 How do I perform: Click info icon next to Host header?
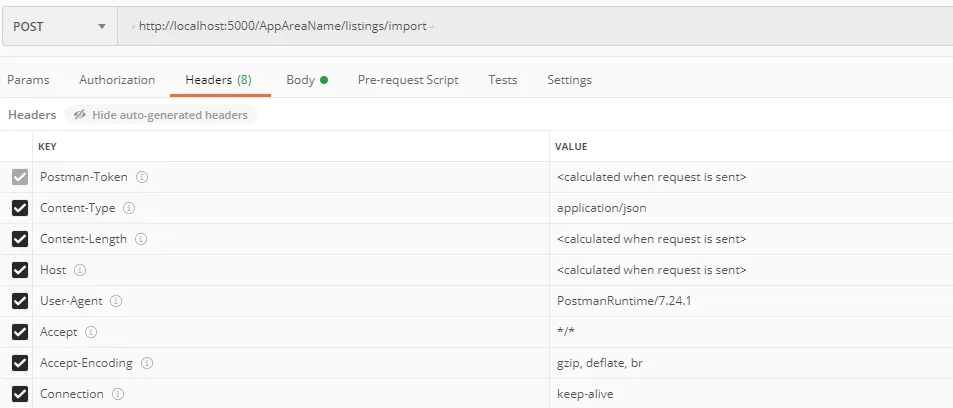coord(80,270)
